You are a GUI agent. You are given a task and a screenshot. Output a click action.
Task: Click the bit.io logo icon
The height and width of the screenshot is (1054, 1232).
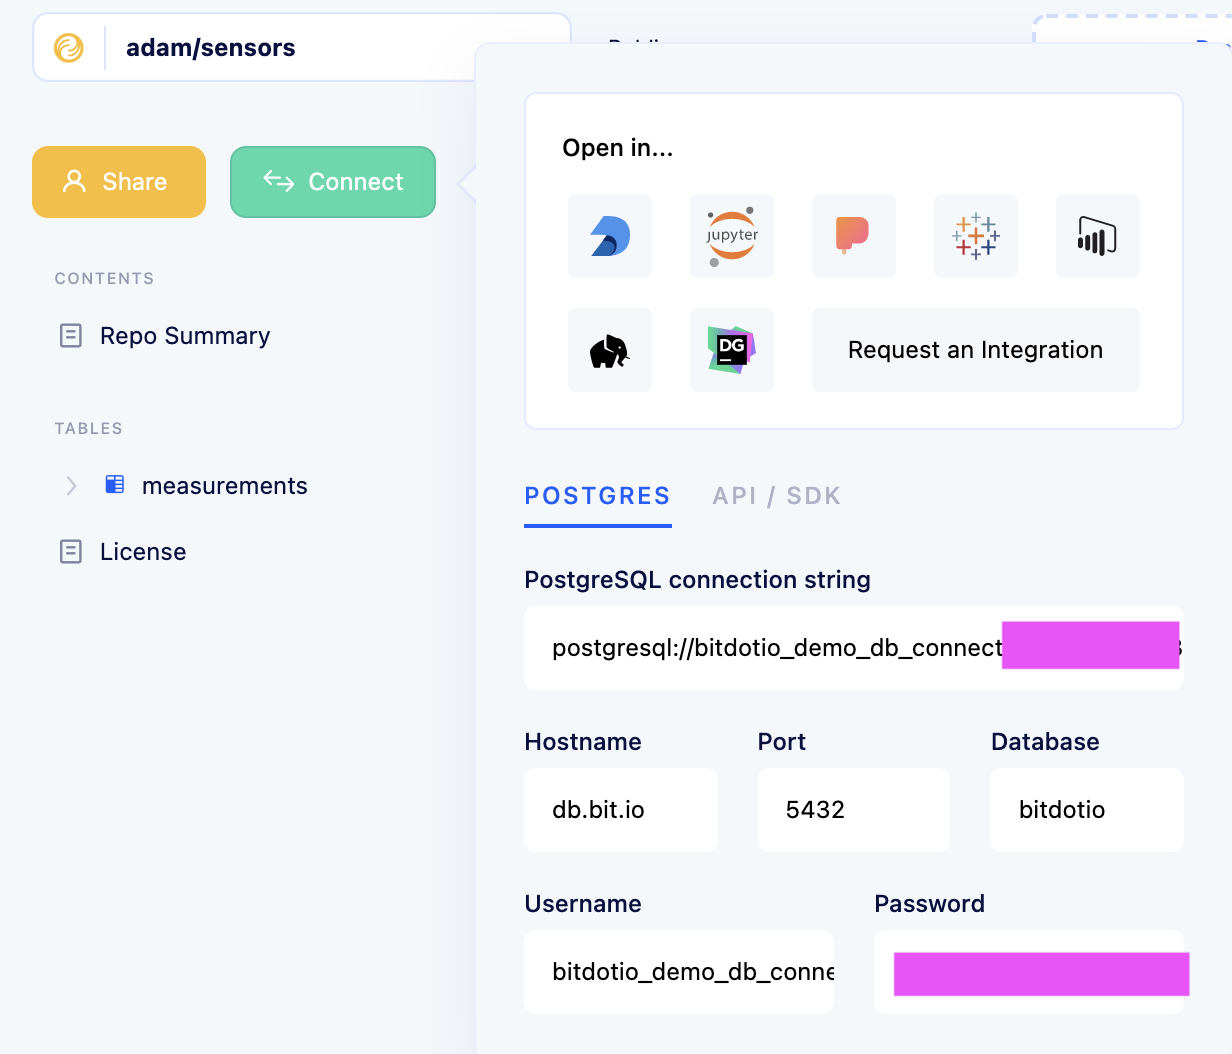69,47
